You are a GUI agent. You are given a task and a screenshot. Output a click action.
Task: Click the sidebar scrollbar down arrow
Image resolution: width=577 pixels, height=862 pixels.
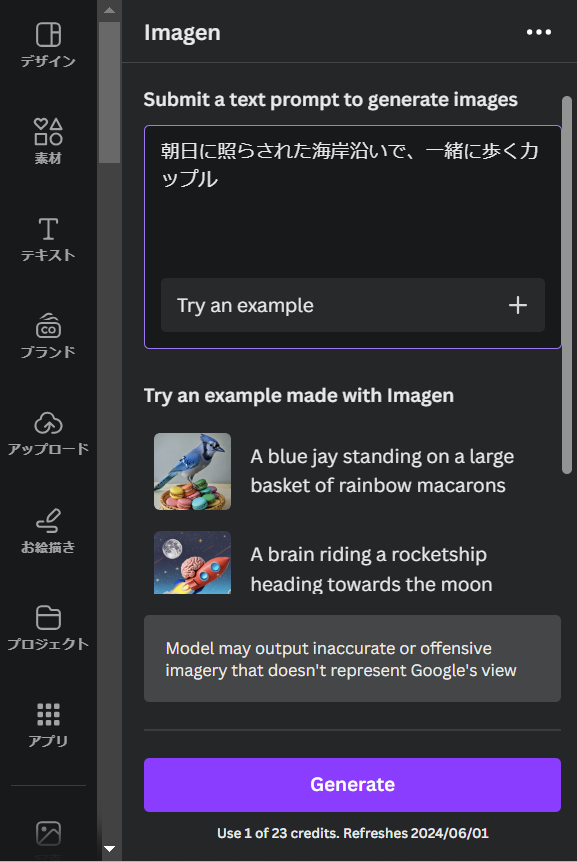(x=109, y=849)
